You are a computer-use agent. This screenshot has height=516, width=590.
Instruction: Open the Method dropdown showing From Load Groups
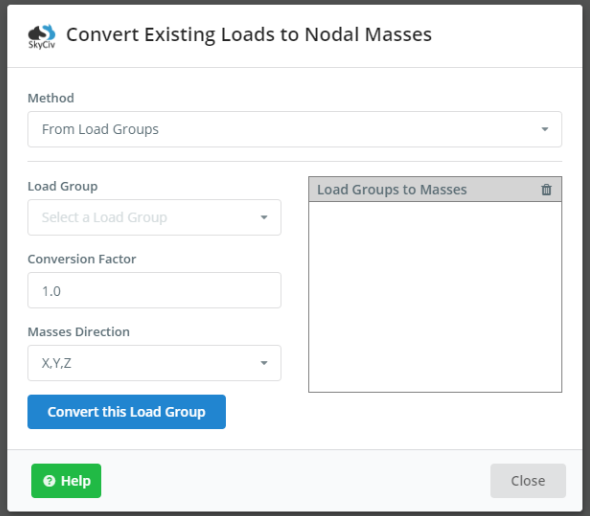click(x=295, y=129)
